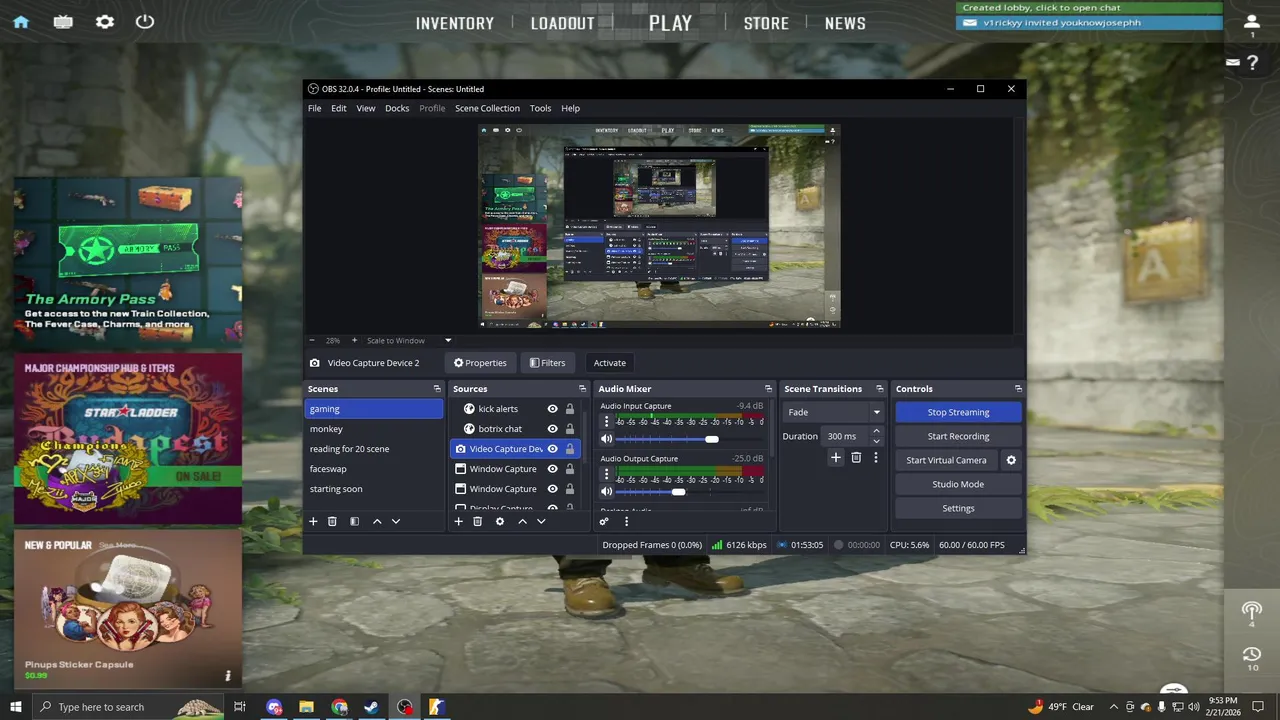Screen dimensions: 1280x720
Task: Open scene filters icon in Scenes toolbar
Action: [354, 521]
